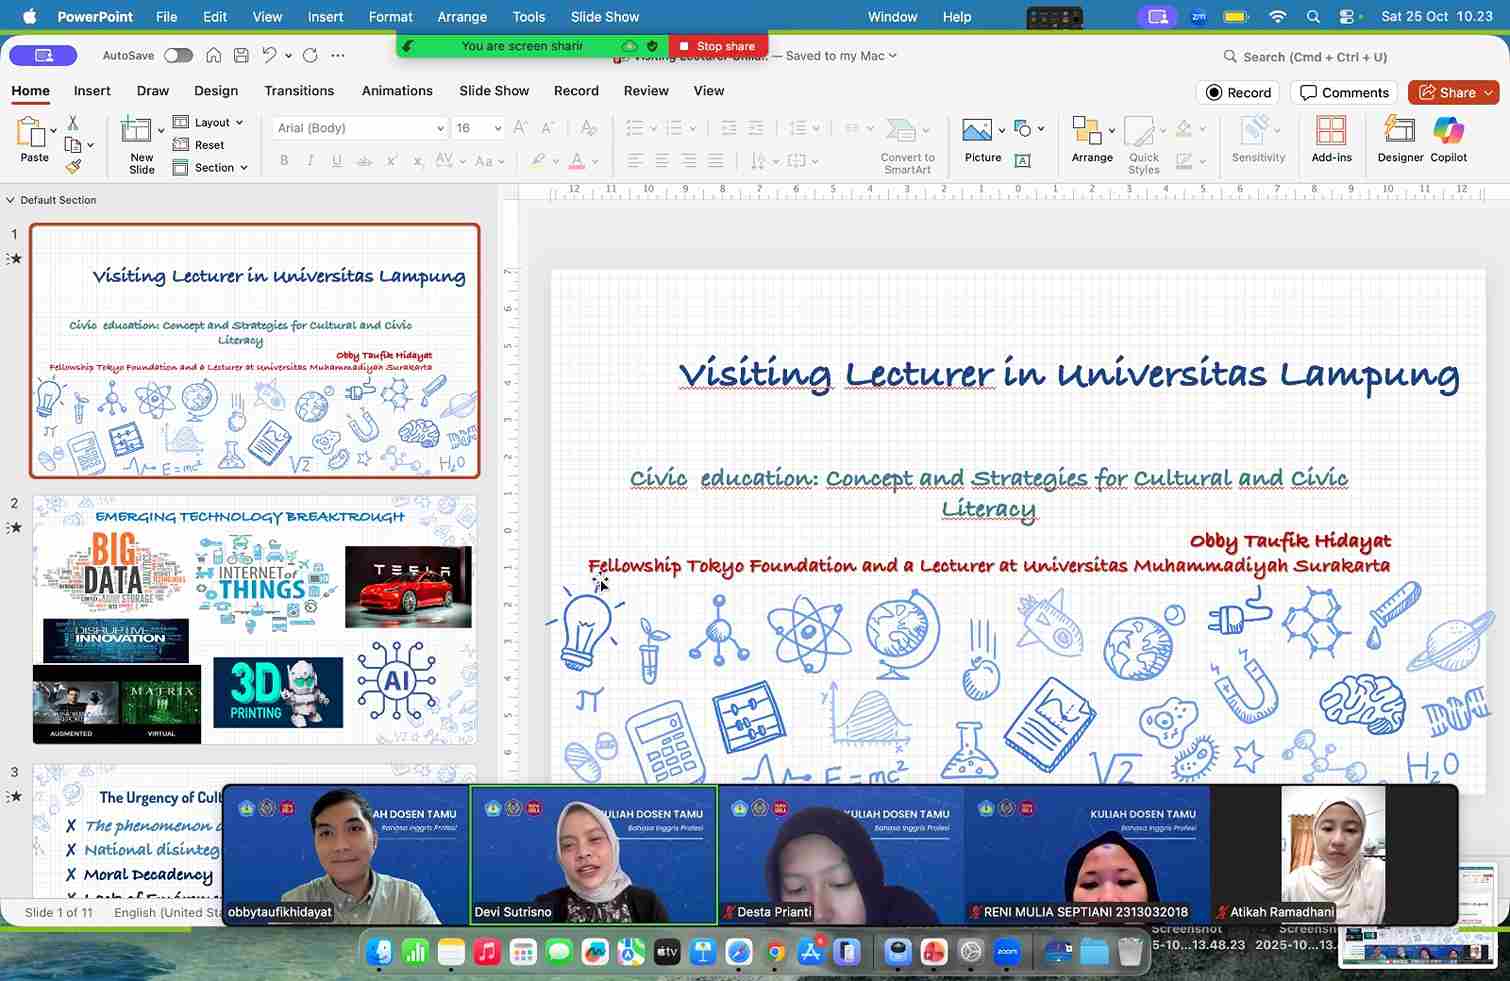Justify text alignment icon
1510x981 pixels.
coord(716,161)
